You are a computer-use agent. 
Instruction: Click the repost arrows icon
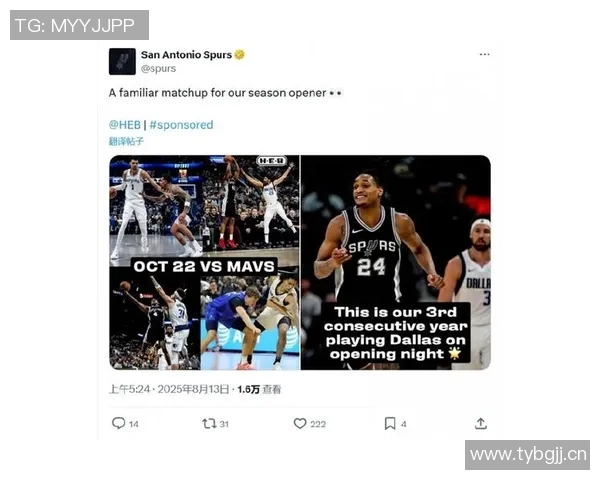(209, 423)
